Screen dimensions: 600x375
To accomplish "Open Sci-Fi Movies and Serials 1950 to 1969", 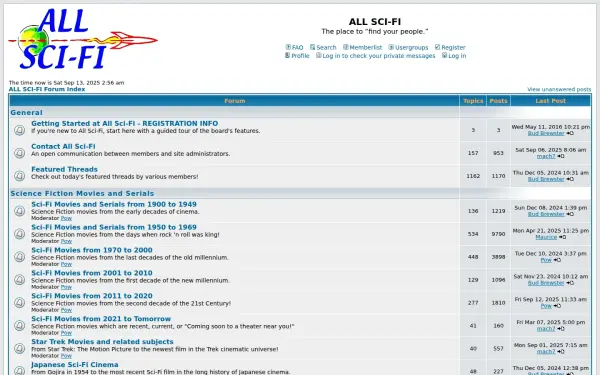I will tap(114, 227).
